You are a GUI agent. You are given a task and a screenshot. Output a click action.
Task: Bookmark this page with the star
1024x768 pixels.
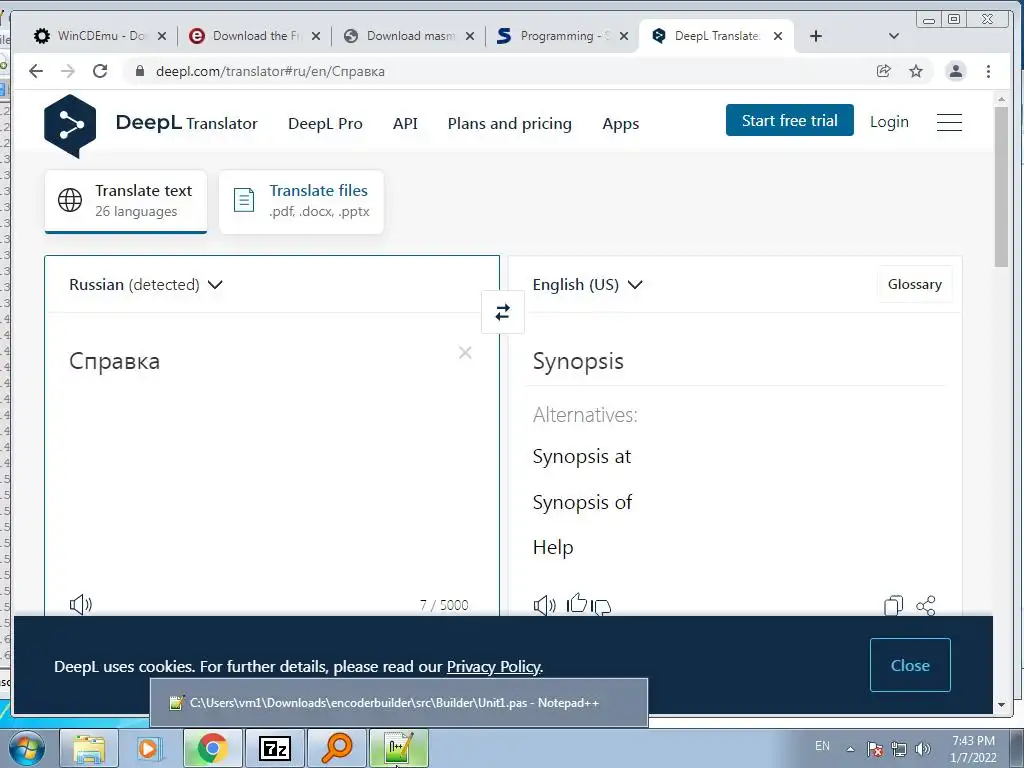coord(916,71)
